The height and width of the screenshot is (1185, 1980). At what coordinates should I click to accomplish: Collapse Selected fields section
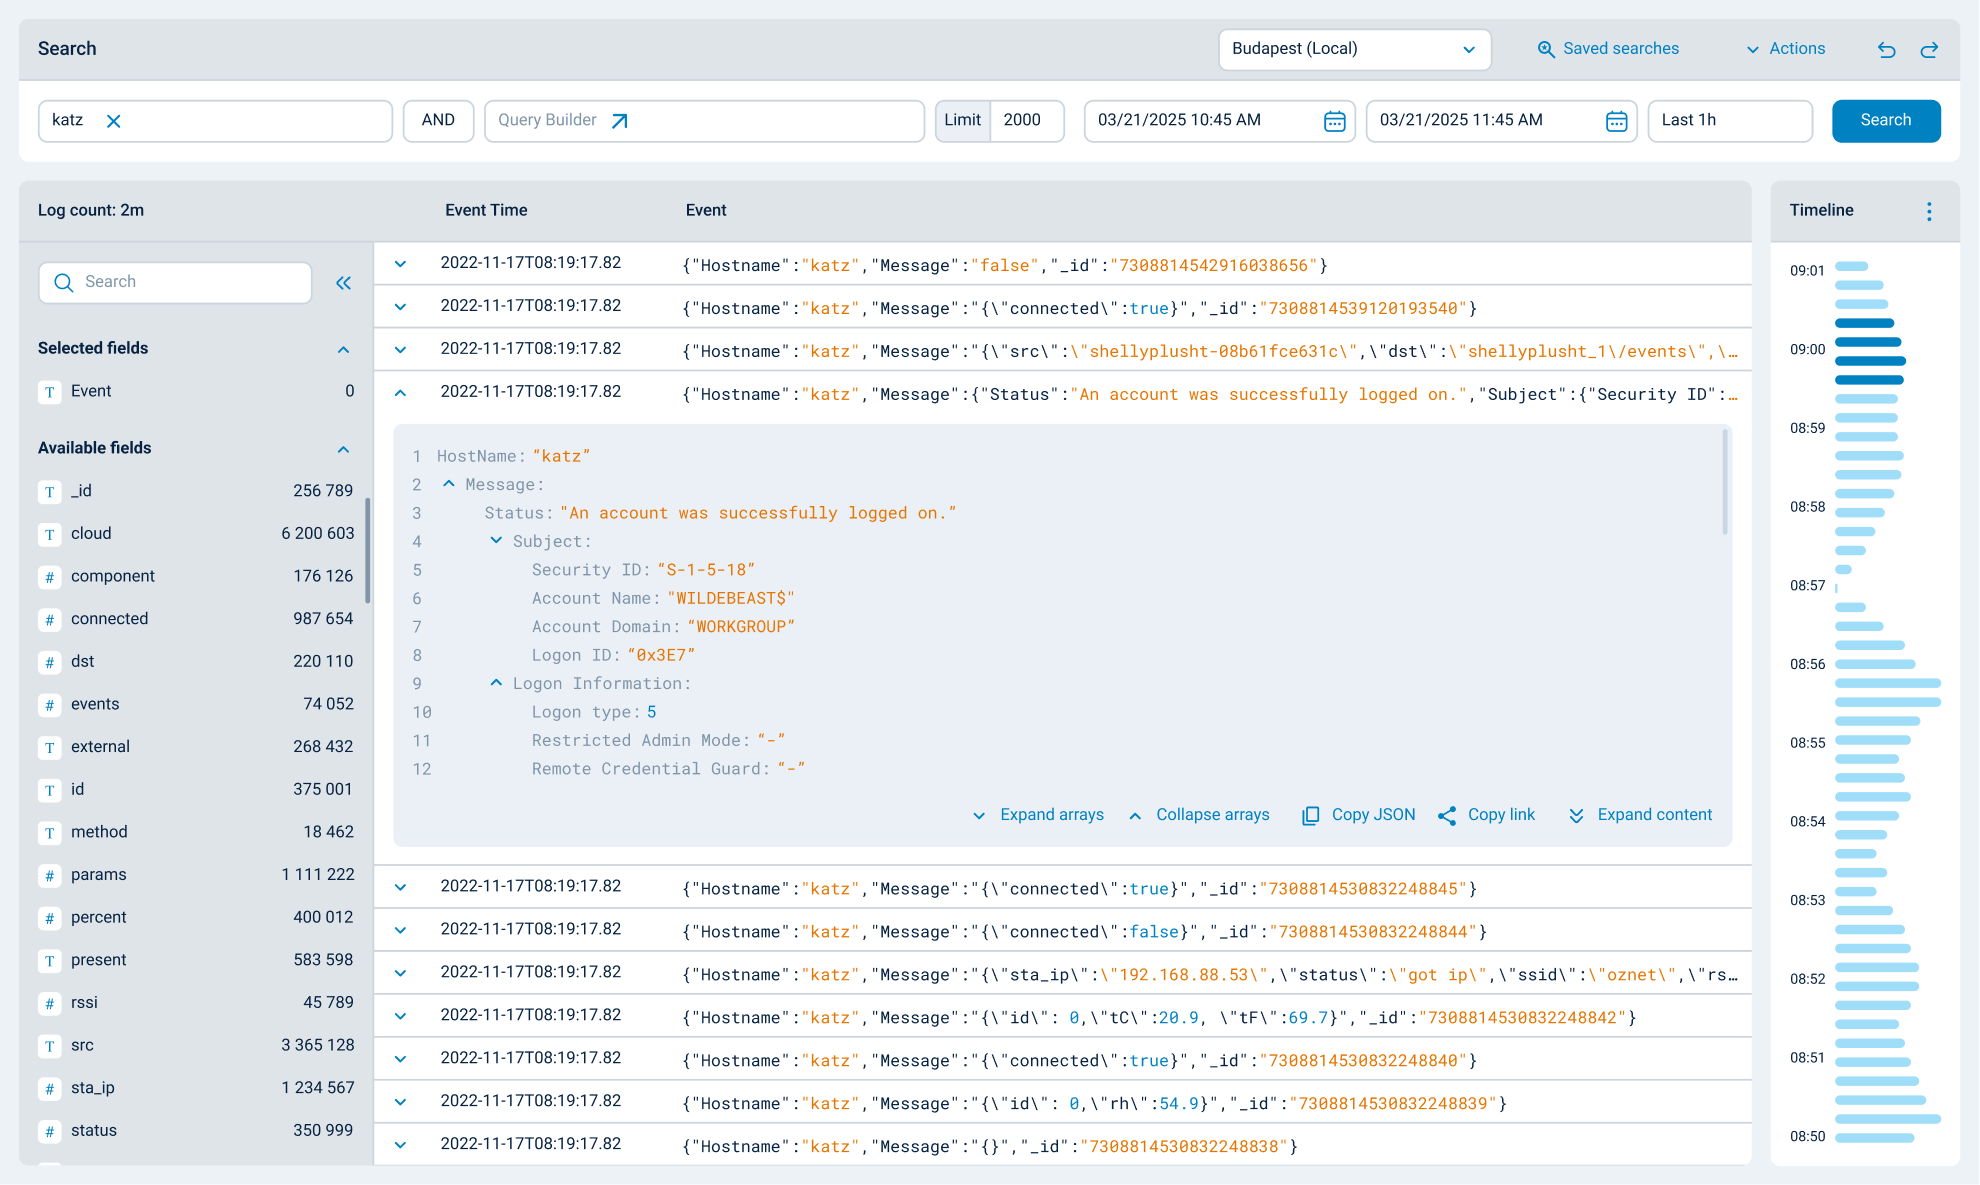343,349
